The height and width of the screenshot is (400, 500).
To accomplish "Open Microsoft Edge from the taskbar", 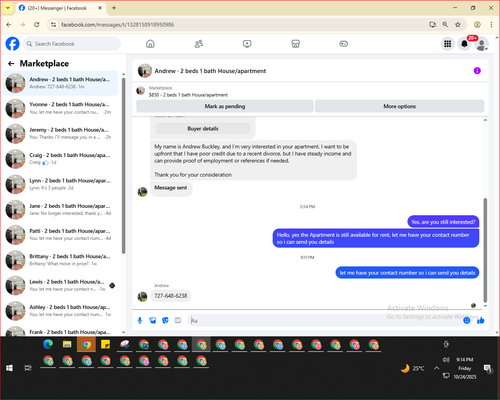I will tap(48, 344).
